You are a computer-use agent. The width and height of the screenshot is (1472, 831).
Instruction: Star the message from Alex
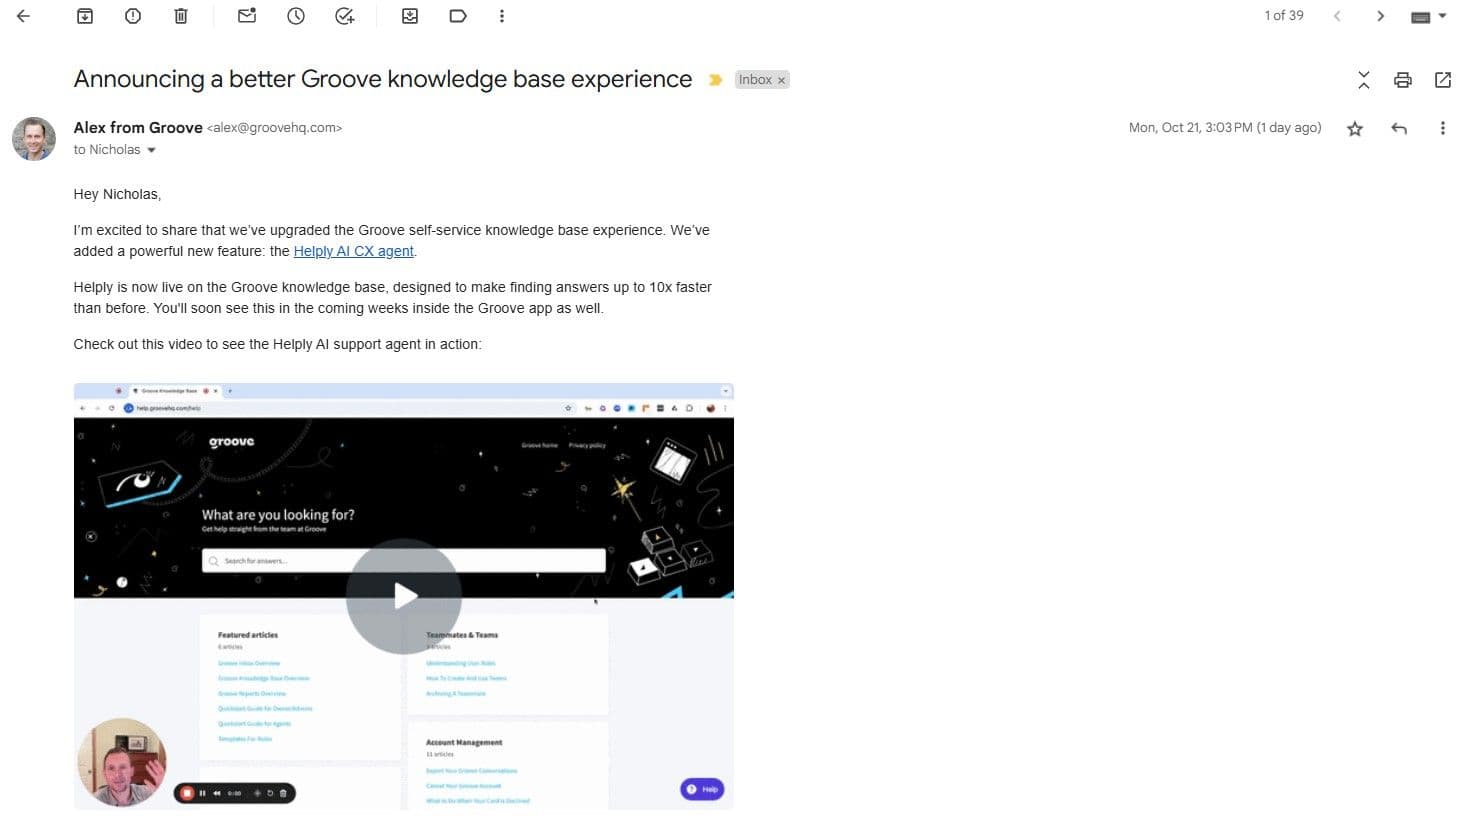pos(1355,128)
